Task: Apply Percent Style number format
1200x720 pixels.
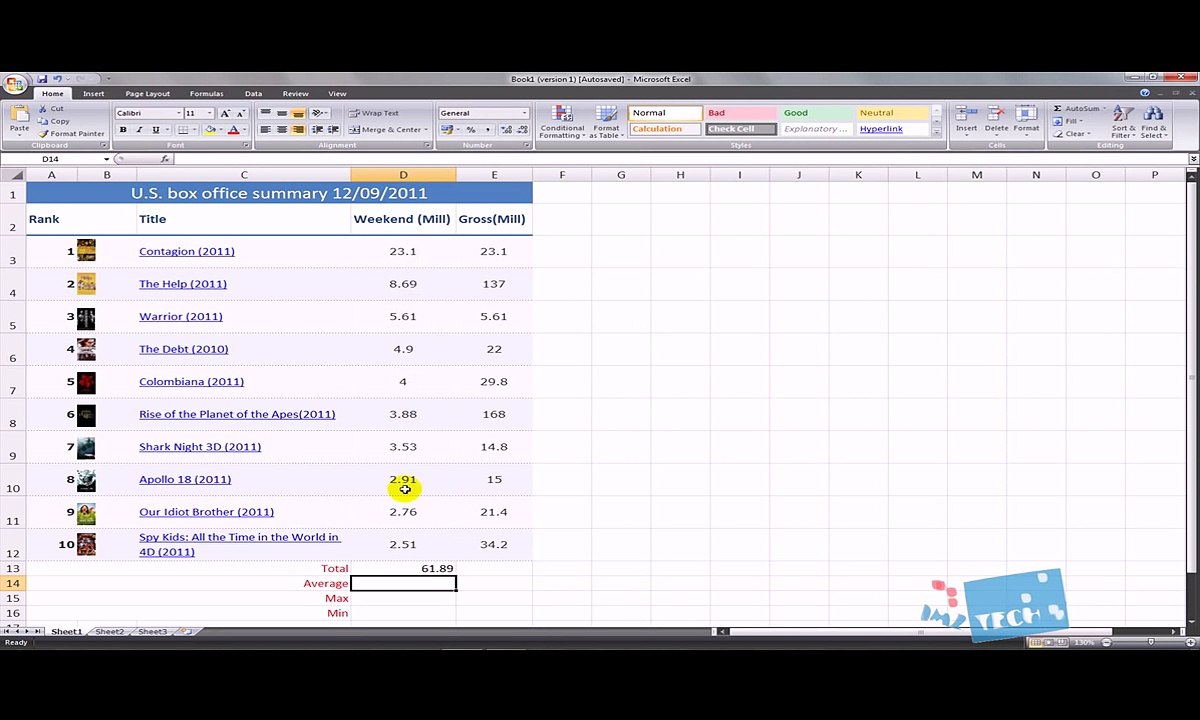Action: 470,130
